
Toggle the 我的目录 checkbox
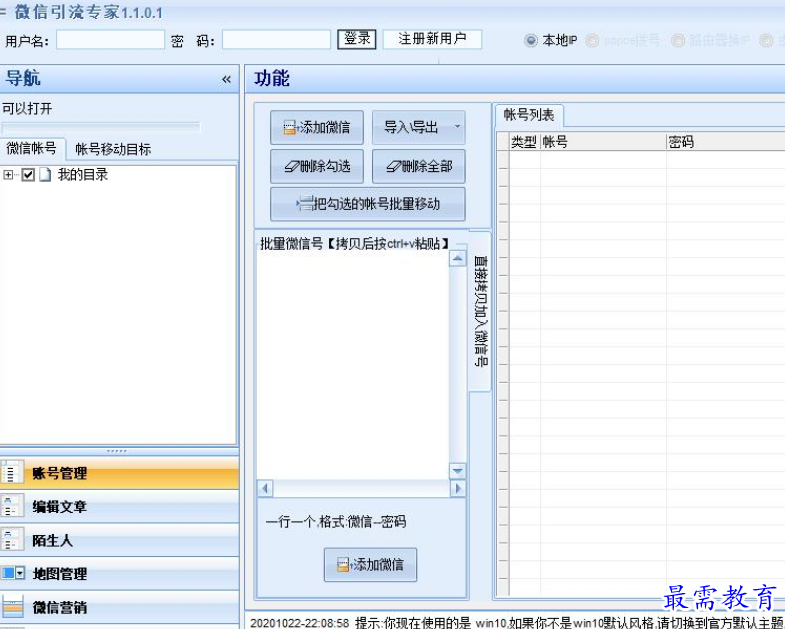click(28, 175)
